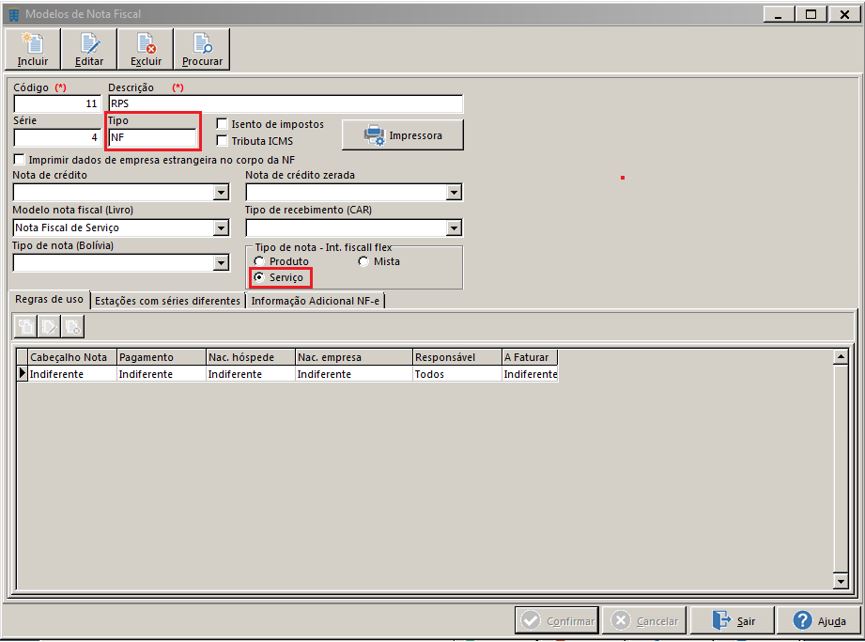Toggle the Isento de impostos checkbox

pyautogui.click(x=222, y=124)
